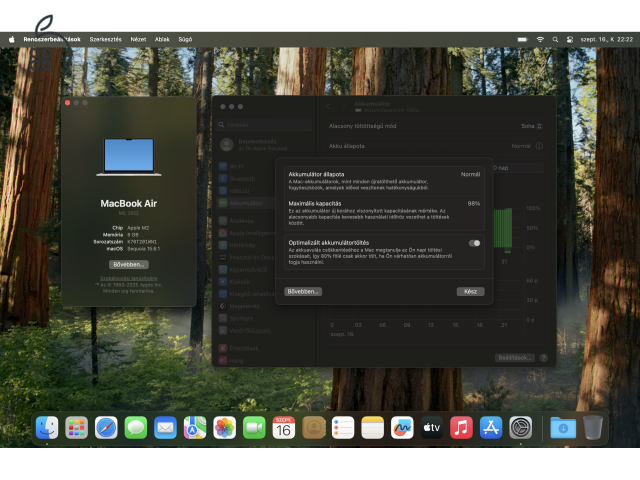Open Music app in the Dock

click(461, 427)
